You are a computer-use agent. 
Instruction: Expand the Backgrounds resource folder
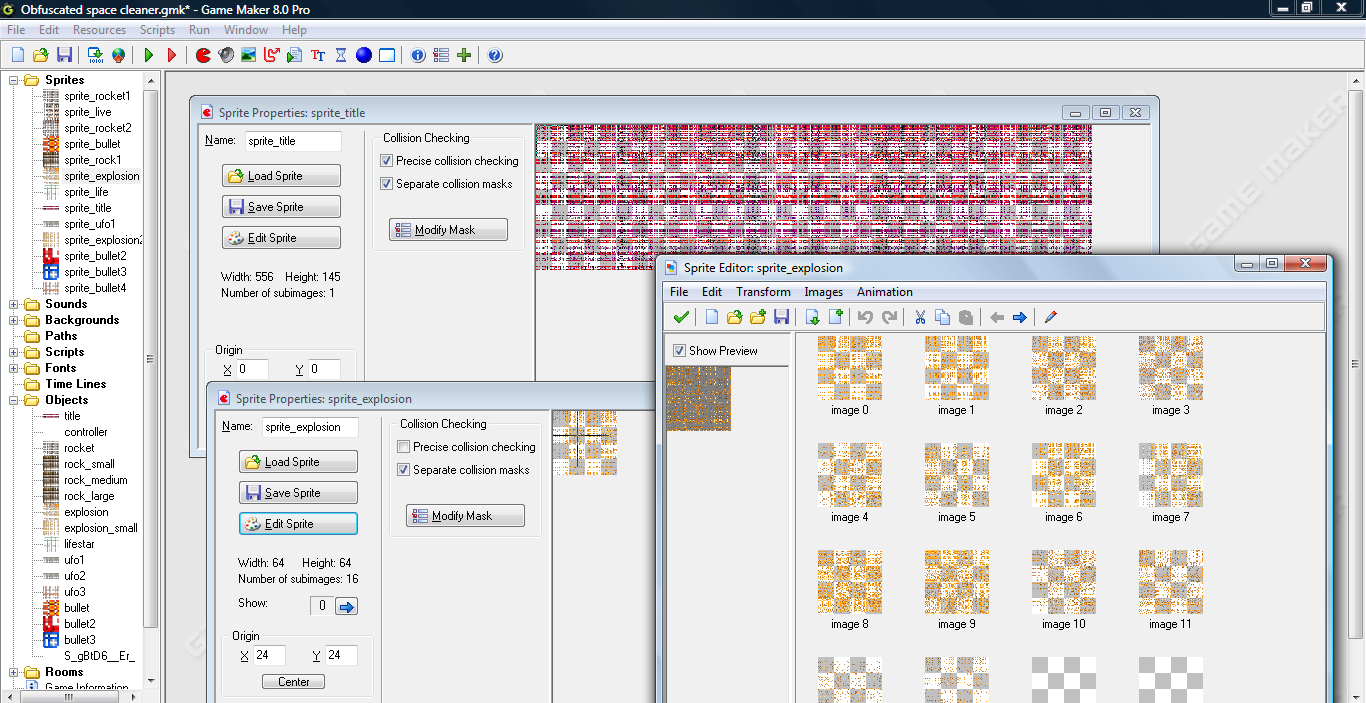pyautogui.click(x=14, y=320)
